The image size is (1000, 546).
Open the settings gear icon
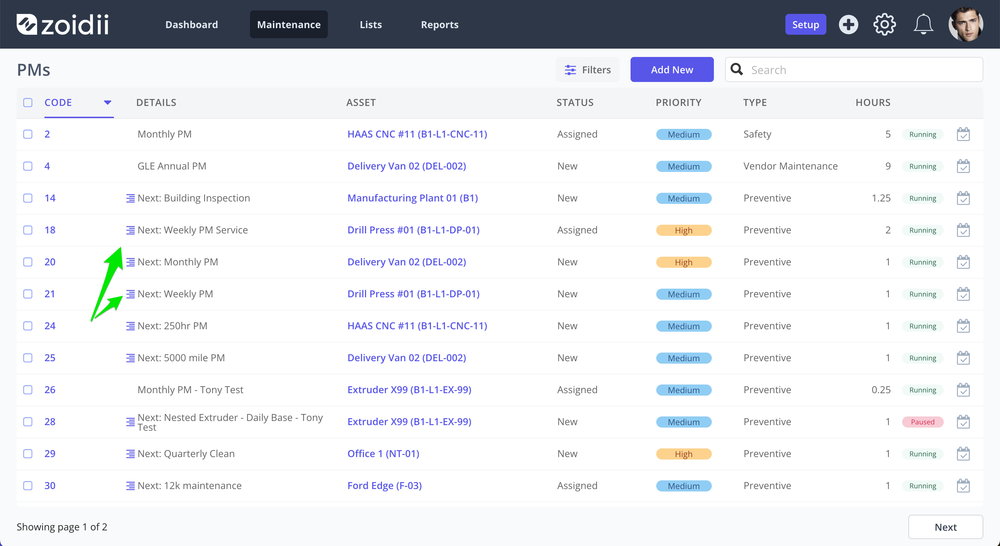pos(885,24)
